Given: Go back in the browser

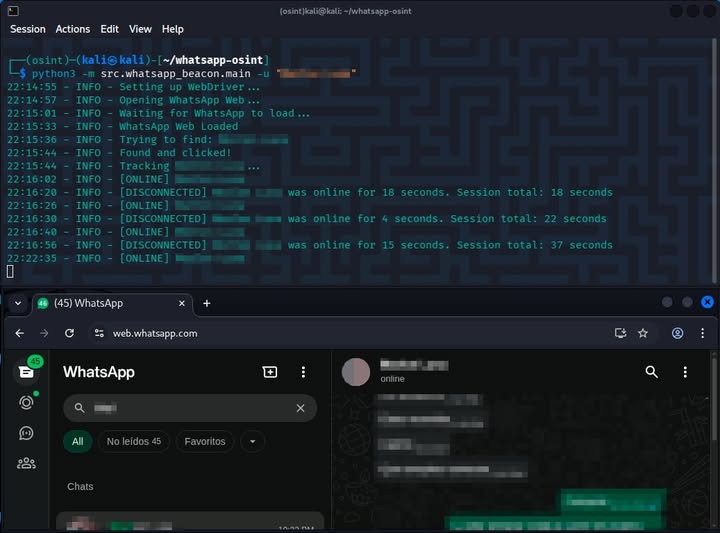Looking at the screenshot, I should pos(19,333).
